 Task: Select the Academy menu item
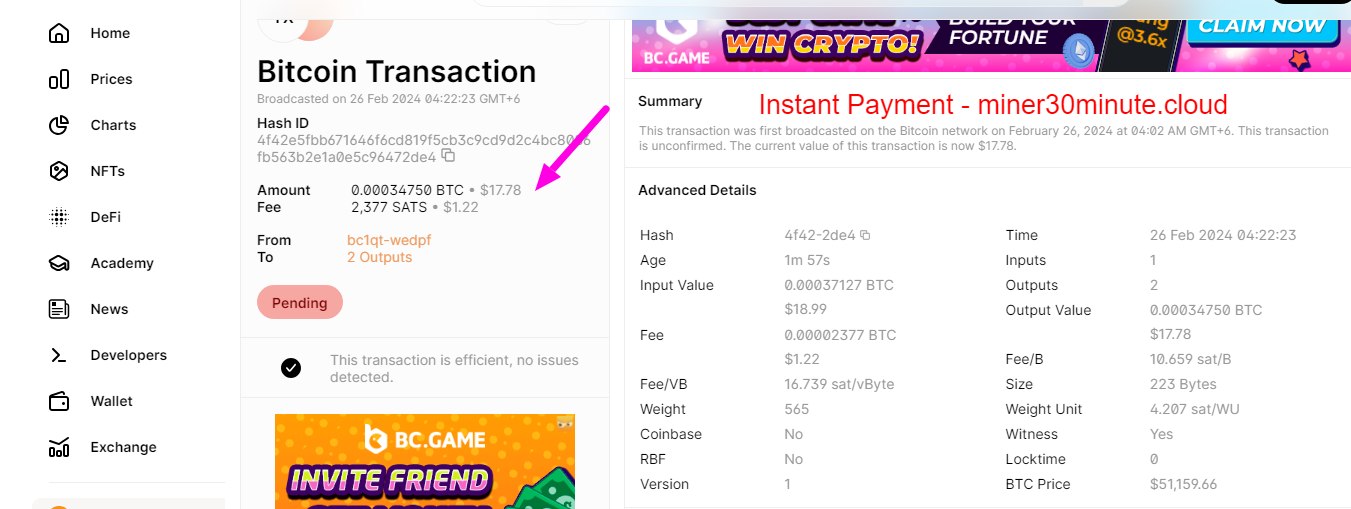pos(121,263)
